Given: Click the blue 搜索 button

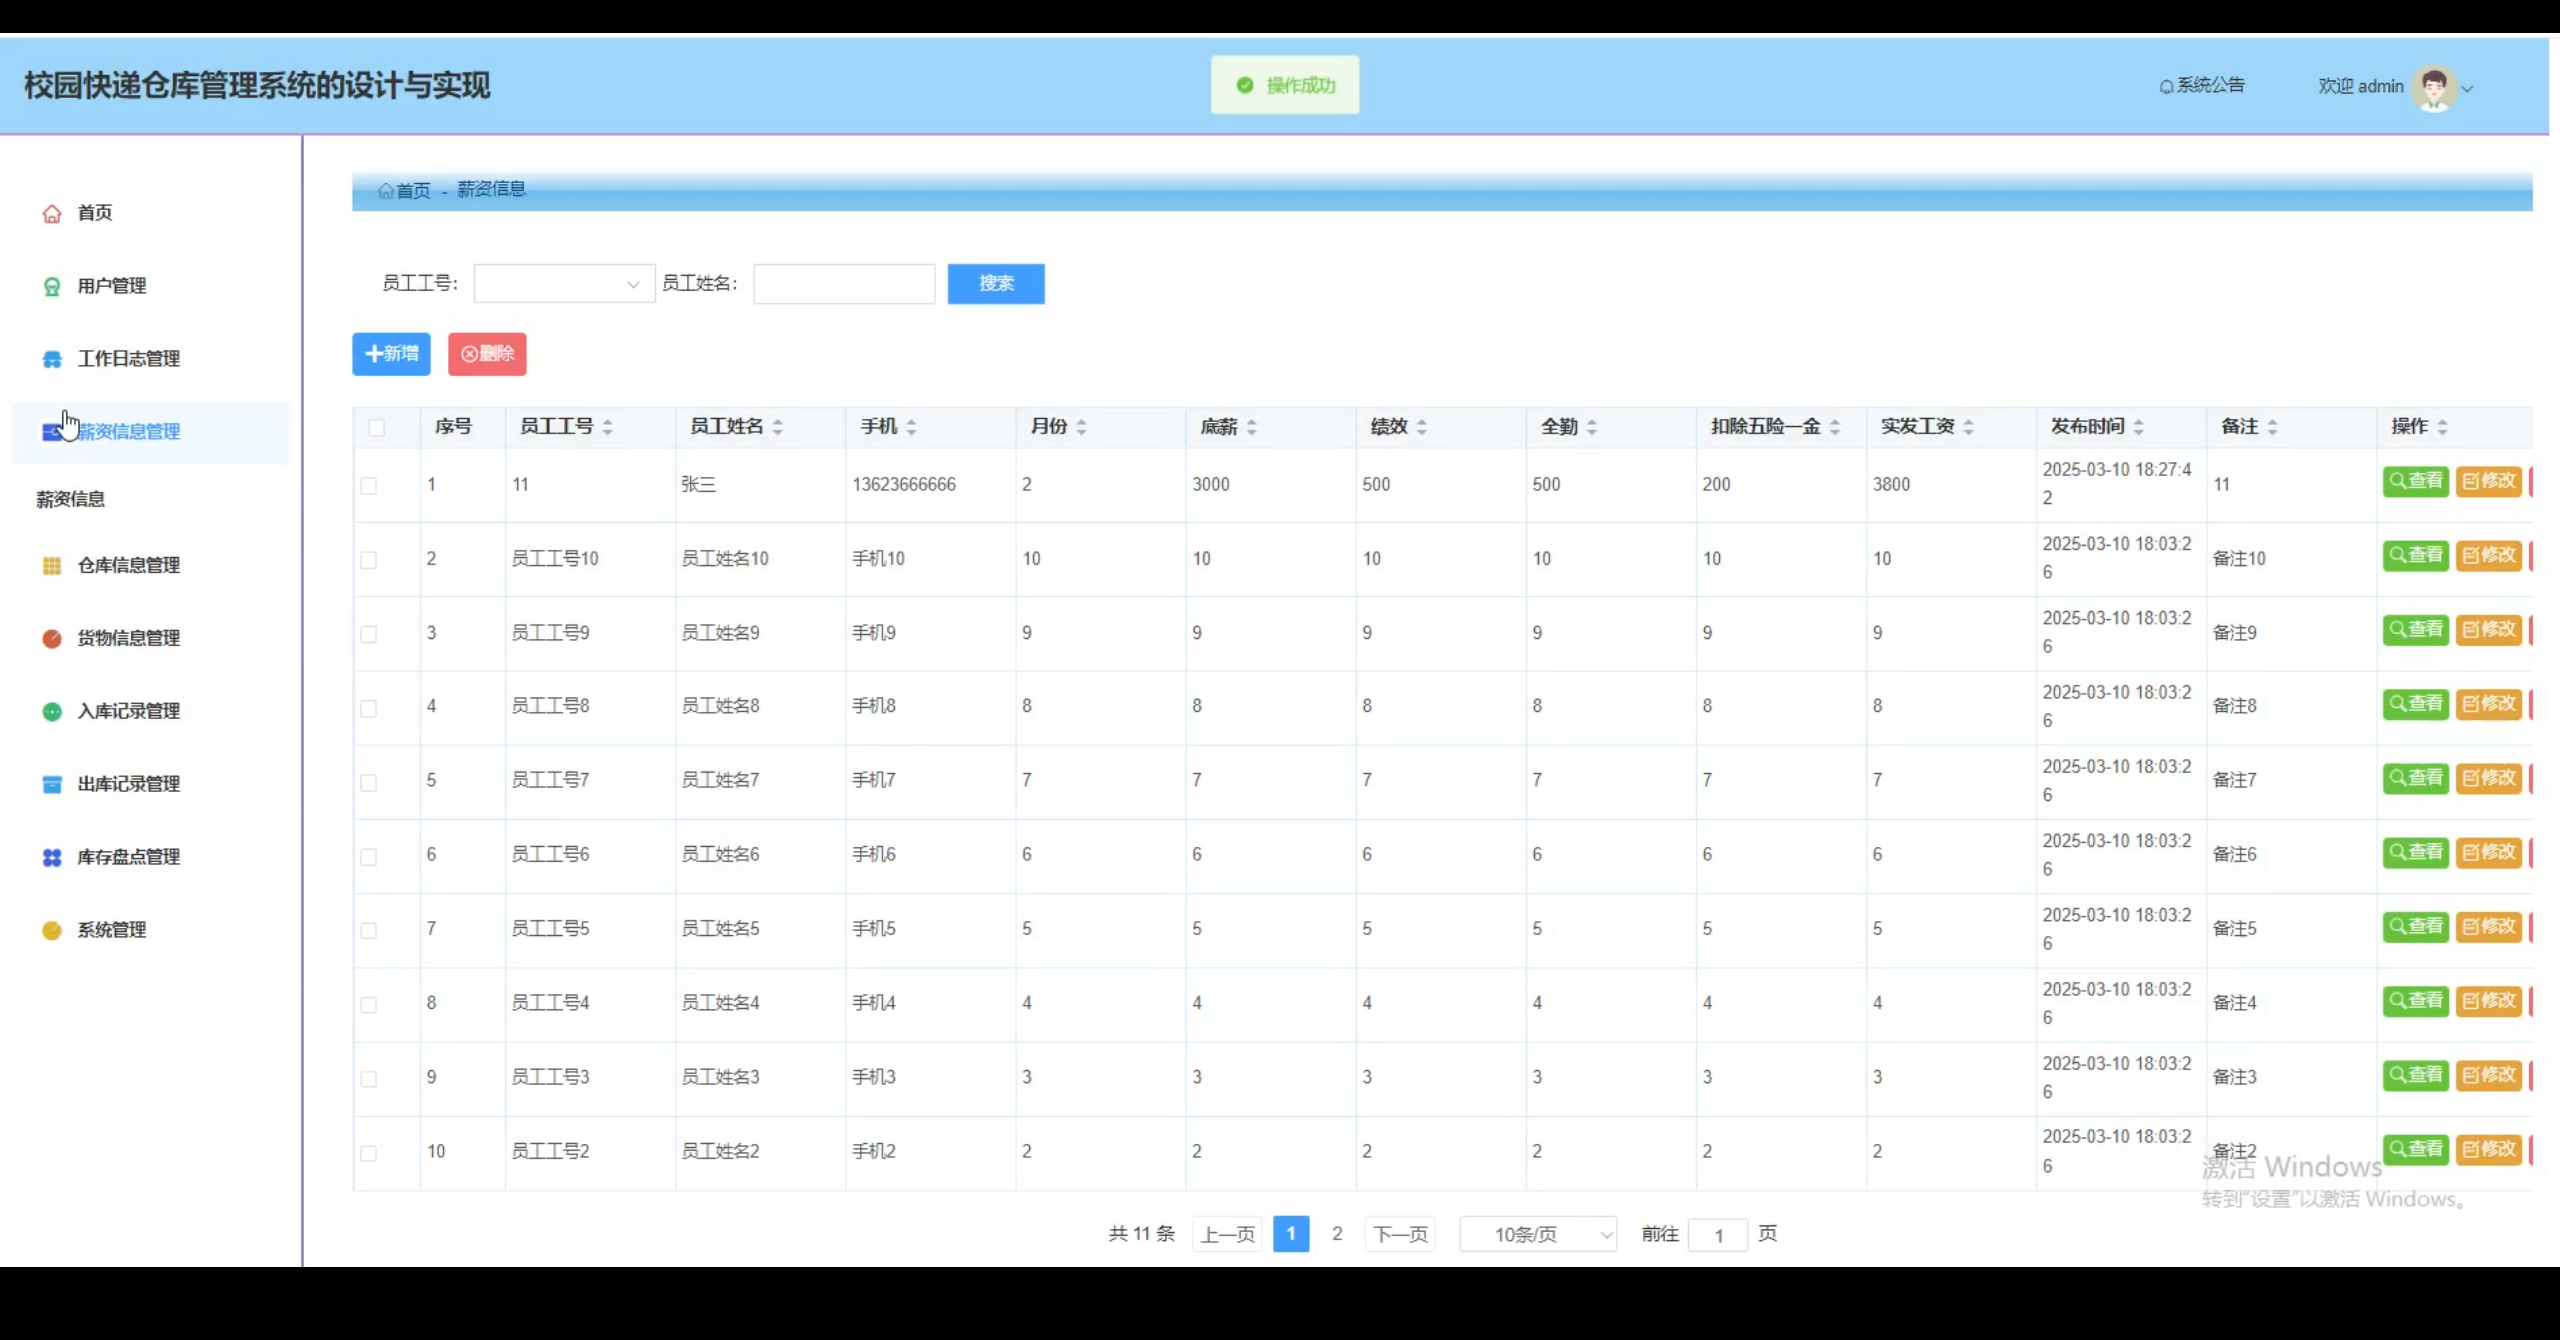Looking at the screenshot, I should (995, 284).
